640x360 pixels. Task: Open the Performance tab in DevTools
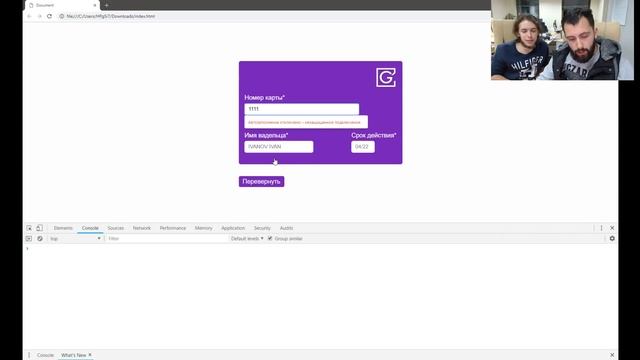(173, 228)
